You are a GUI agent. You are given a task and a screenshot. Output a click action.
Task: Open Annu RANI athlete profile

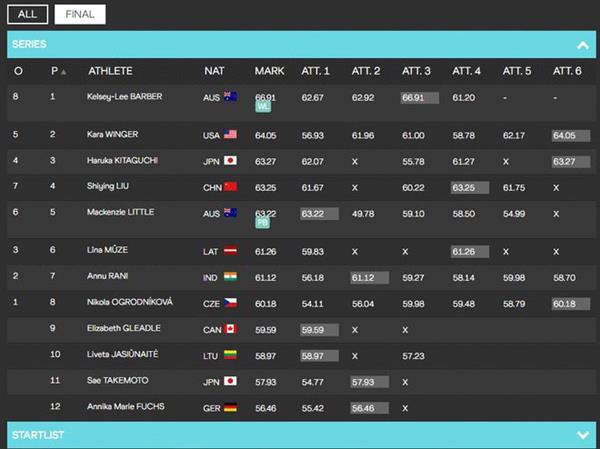coord(107,276)
